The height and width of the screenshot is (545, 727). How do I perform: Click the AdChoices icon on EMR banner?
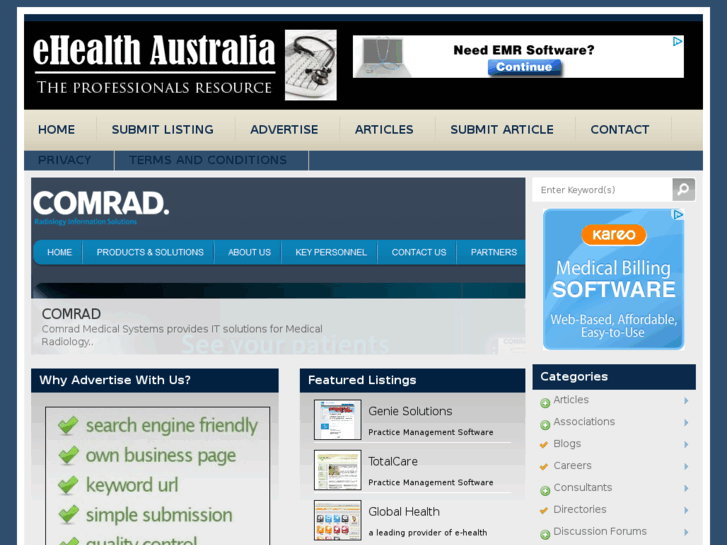[677, 41]
